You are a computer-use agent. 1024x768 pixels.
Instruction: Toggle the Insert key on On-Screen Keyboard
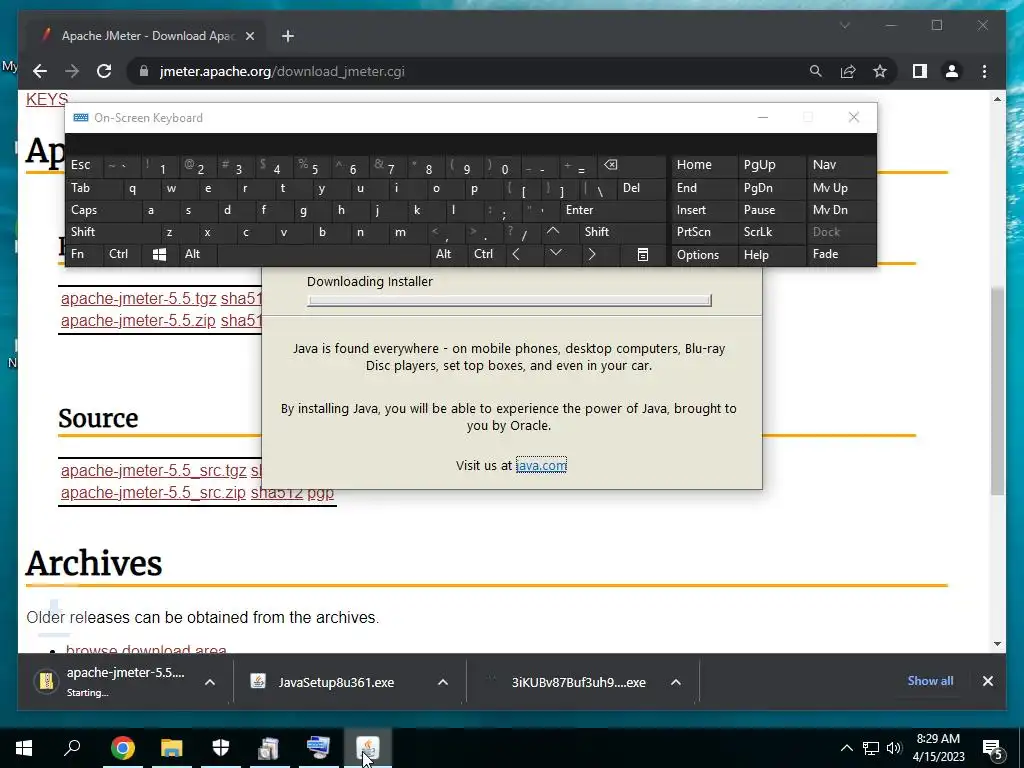pyautogui.click(x=704, y=210)
